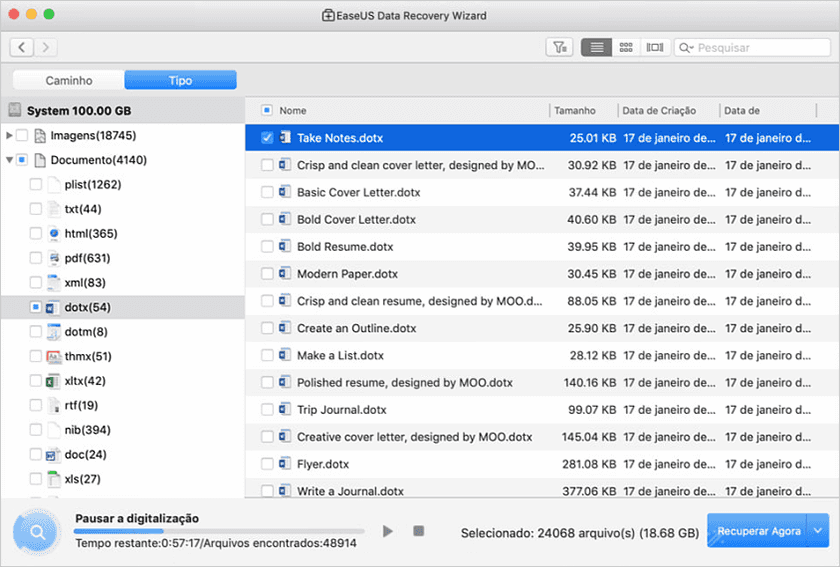Expand the Imagens(18745) category
Screen dimensions: 840x567
coord(9,136)
